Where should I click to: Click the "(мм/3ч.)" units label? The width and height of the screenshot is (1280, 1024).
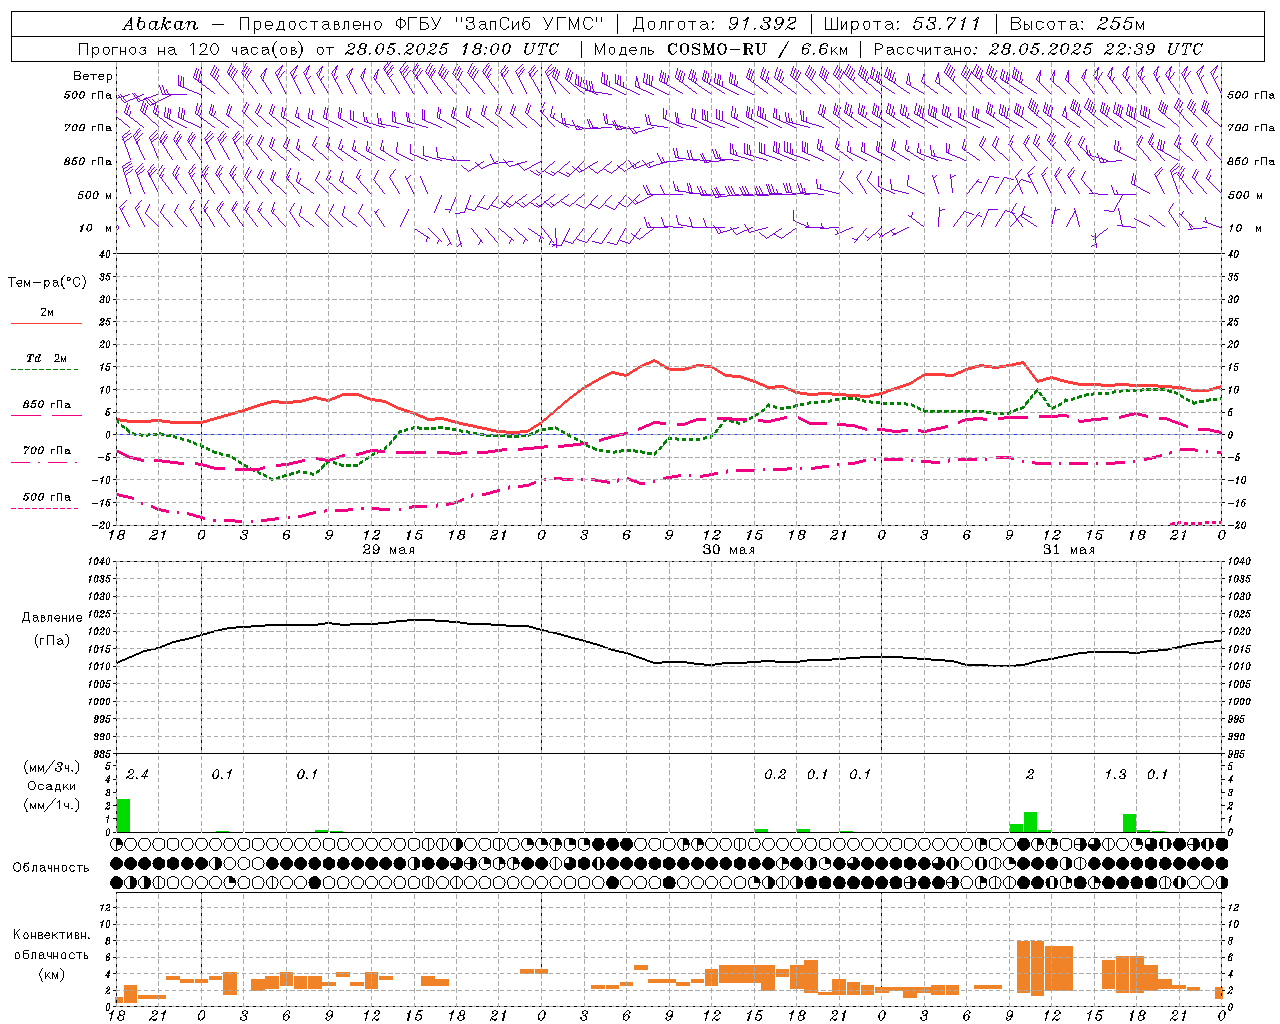(x=51, y=767)
